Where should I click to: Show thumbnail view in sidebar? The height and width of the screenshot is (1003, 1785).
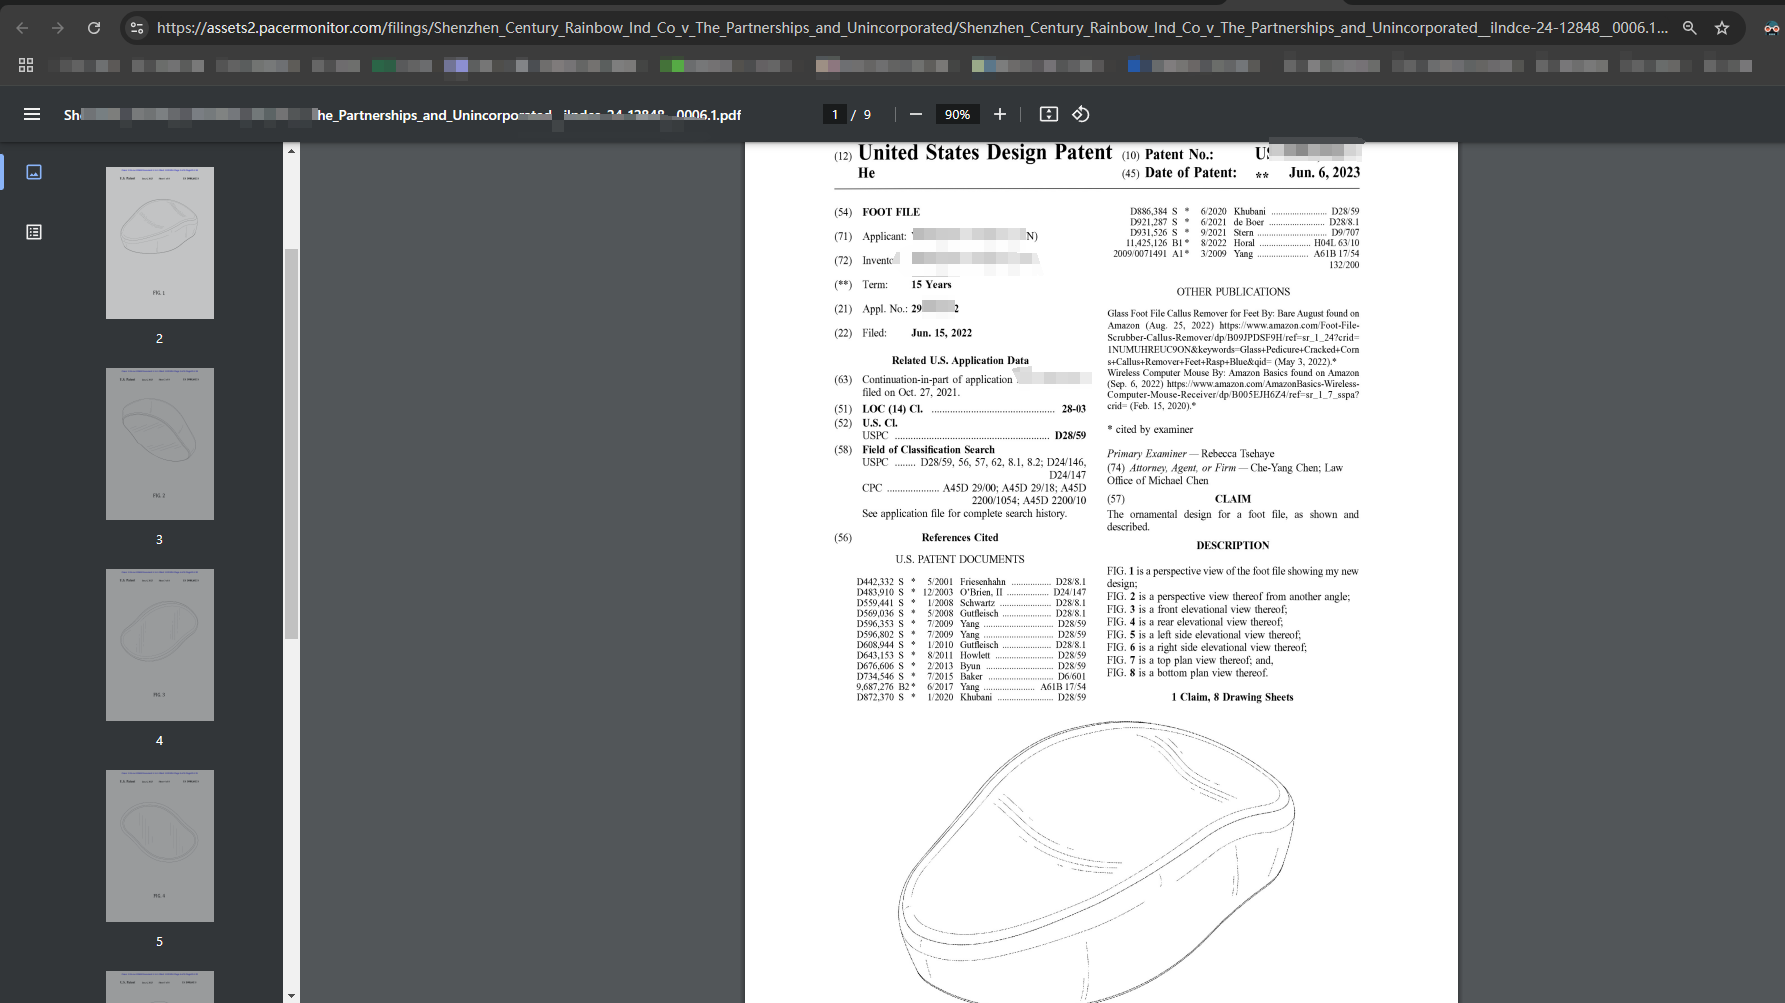(x=34, y=172)
